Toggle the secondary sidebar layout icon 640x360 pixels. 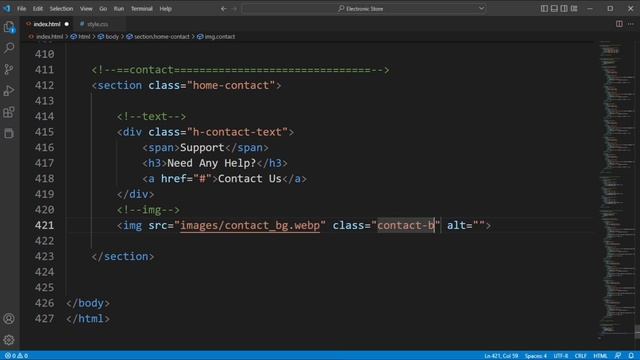coord(564,9)
